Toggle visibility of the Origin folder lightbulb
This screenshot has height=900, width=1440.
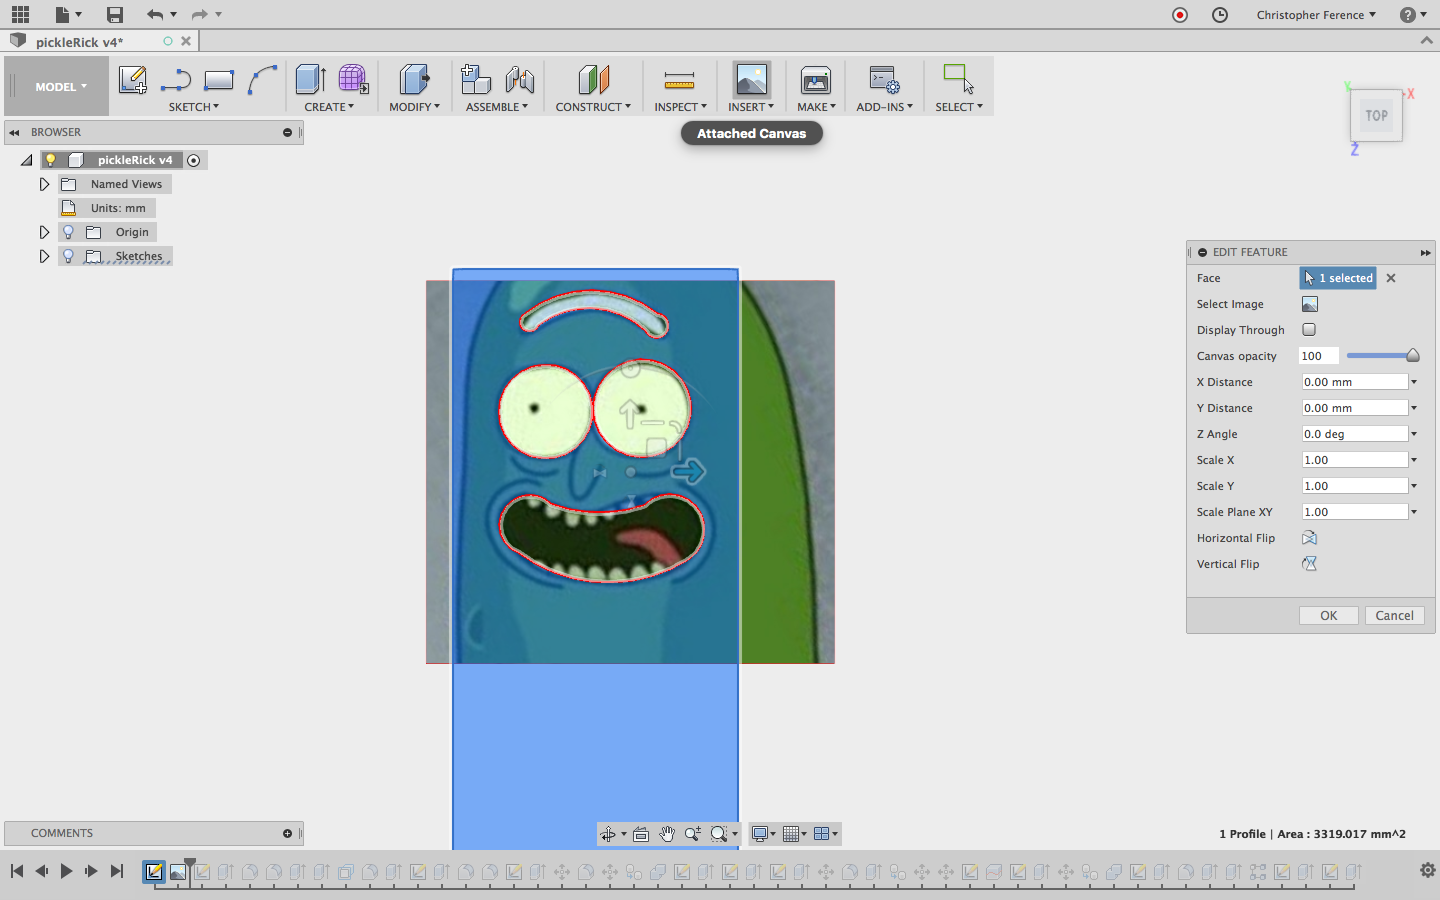coord(67,231)
